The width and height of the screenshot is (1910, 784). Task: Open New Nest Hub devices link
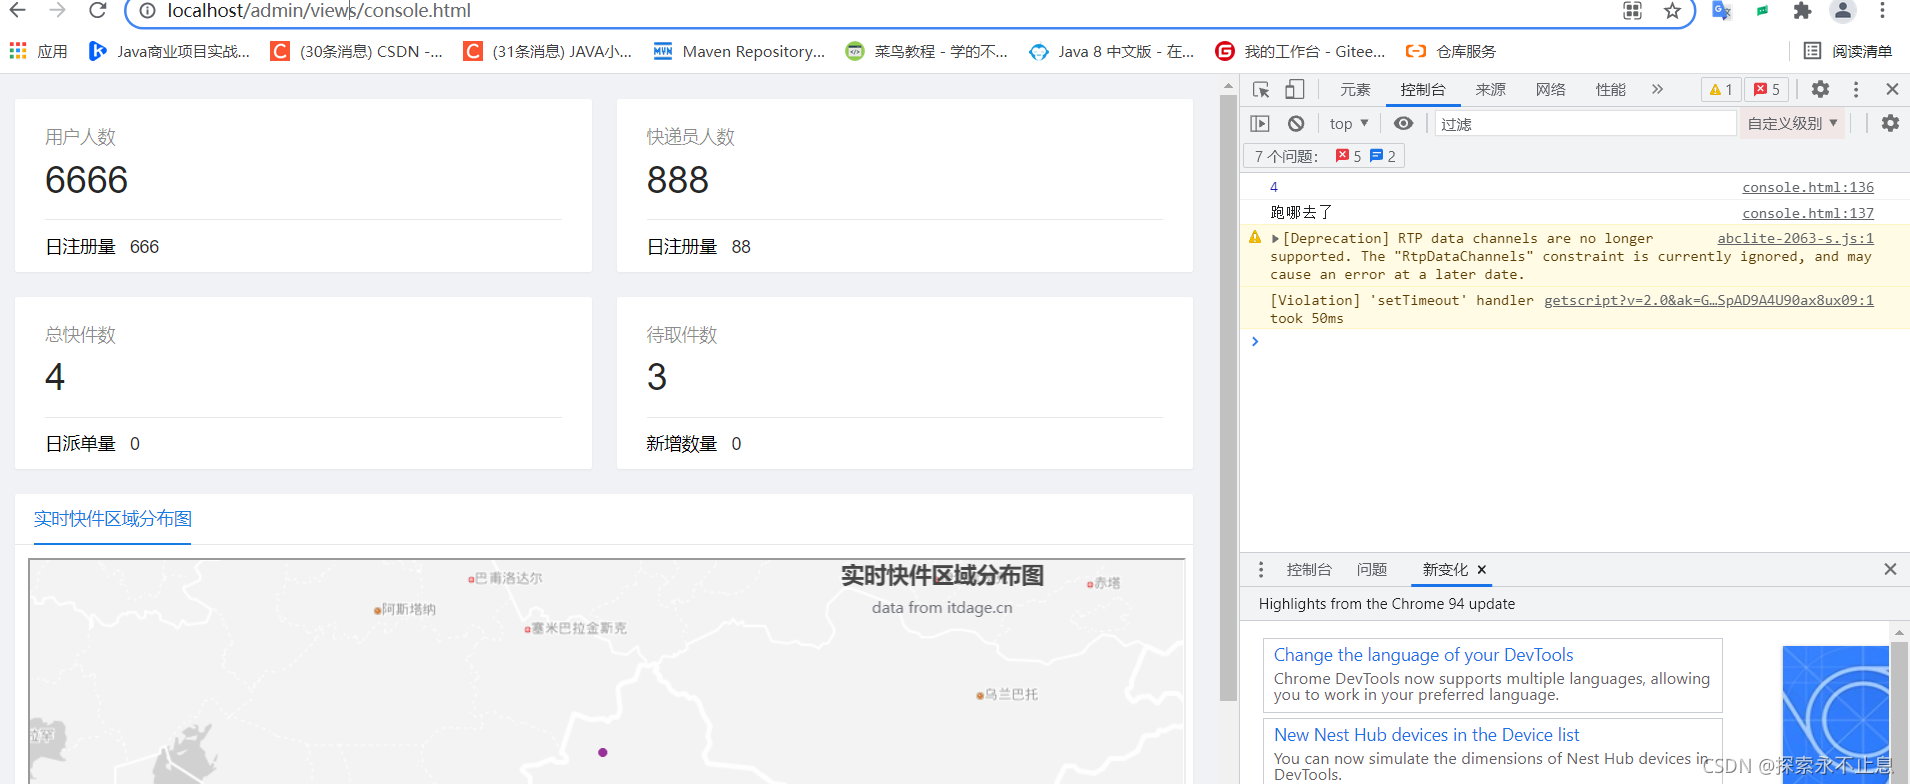coord(1427,735)
